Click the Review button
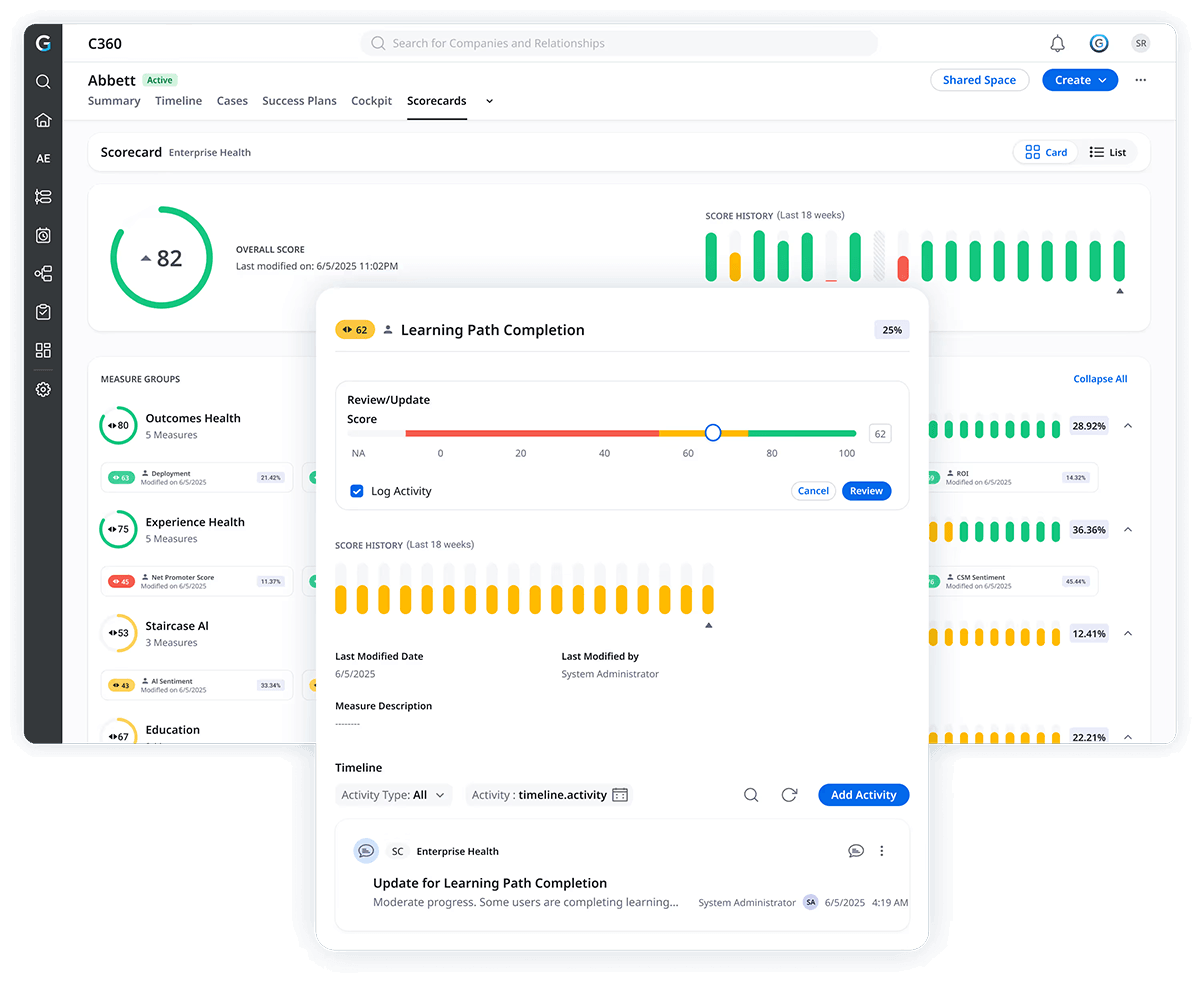Screen dimensions: 1200x990 tap(866, 491)
